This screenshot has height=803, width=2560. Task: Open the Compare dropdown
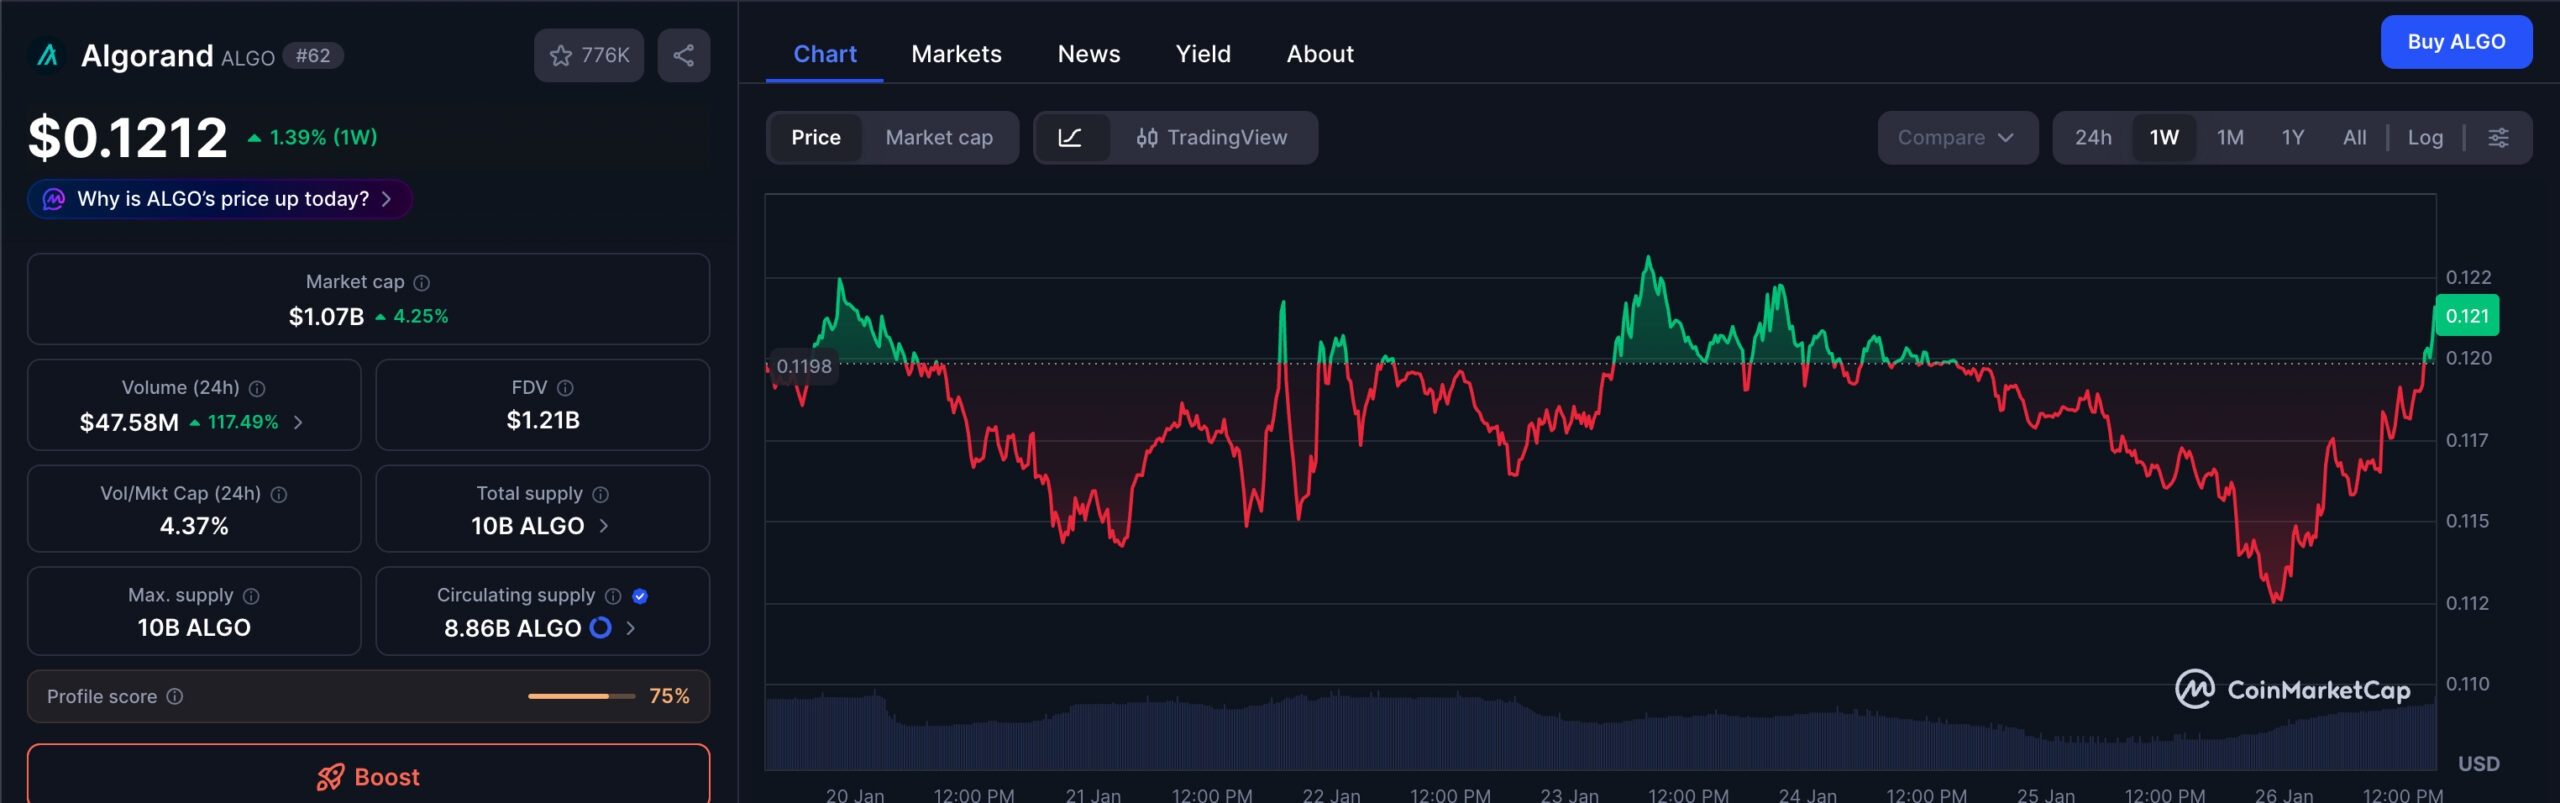tap(1957, 138)
